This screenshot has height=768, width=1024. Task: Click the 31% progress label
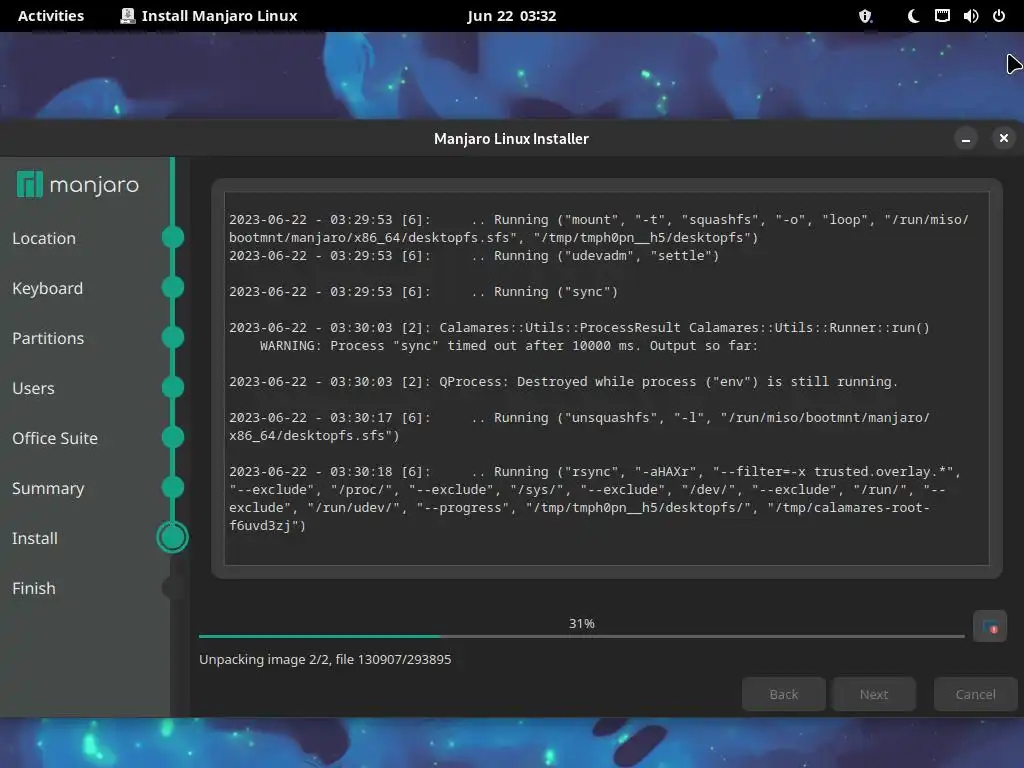coord(581,624)
